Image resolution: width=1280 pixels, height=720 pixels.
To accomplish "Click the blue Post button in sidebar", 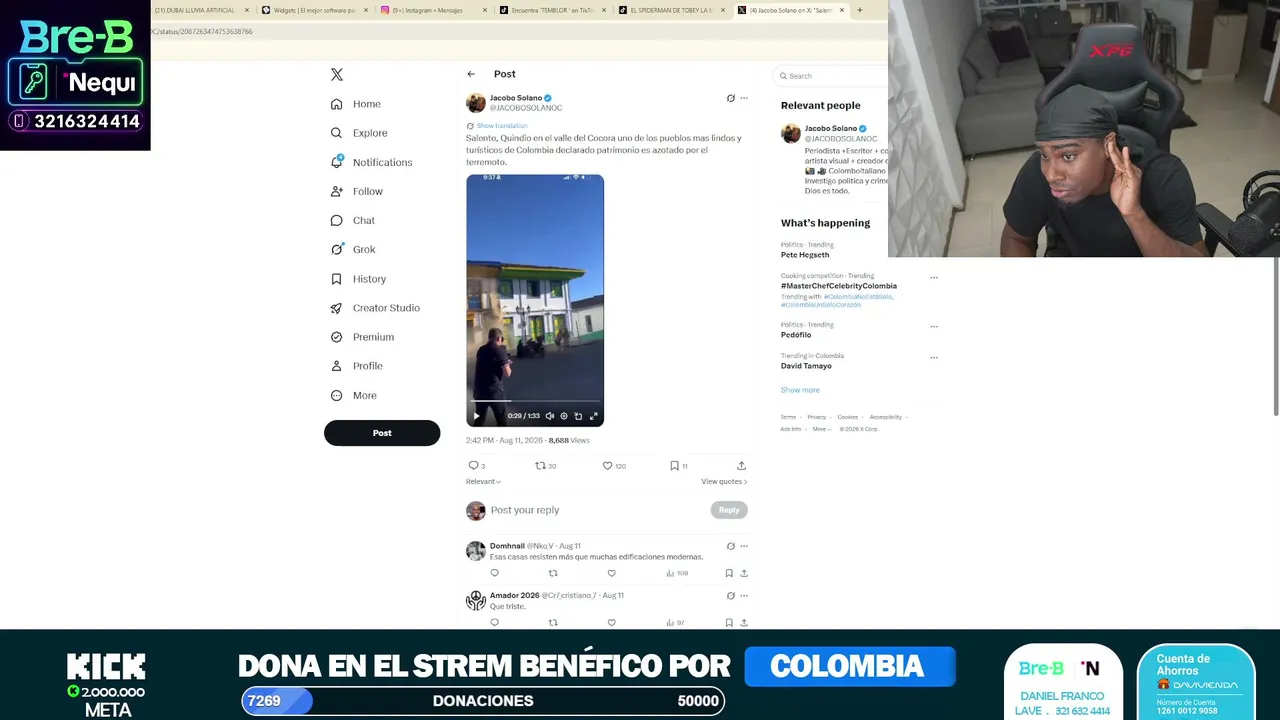I will point(382,433).
